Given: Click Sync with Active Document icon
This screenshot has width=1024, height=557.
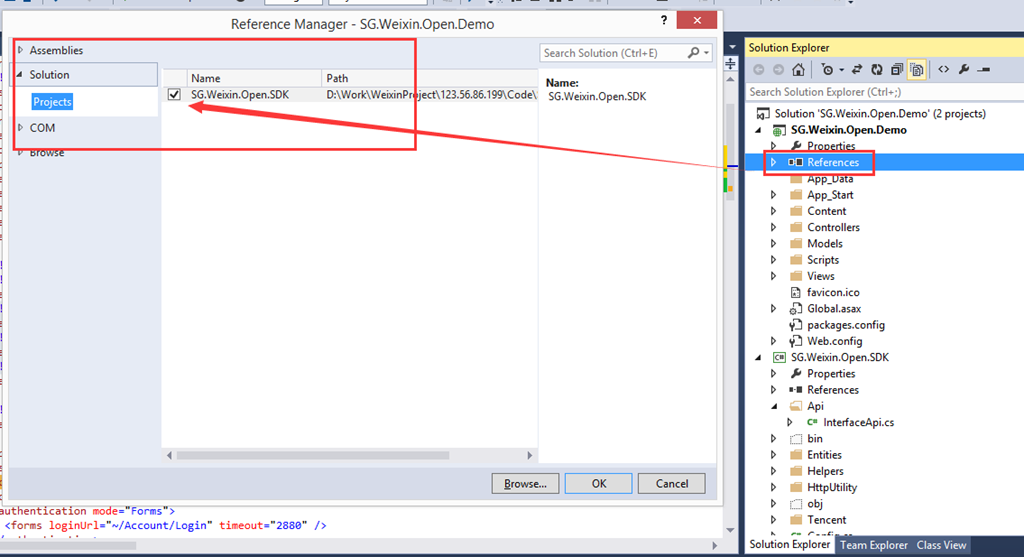Looking at the screenshot, I should tap(857, 69).
